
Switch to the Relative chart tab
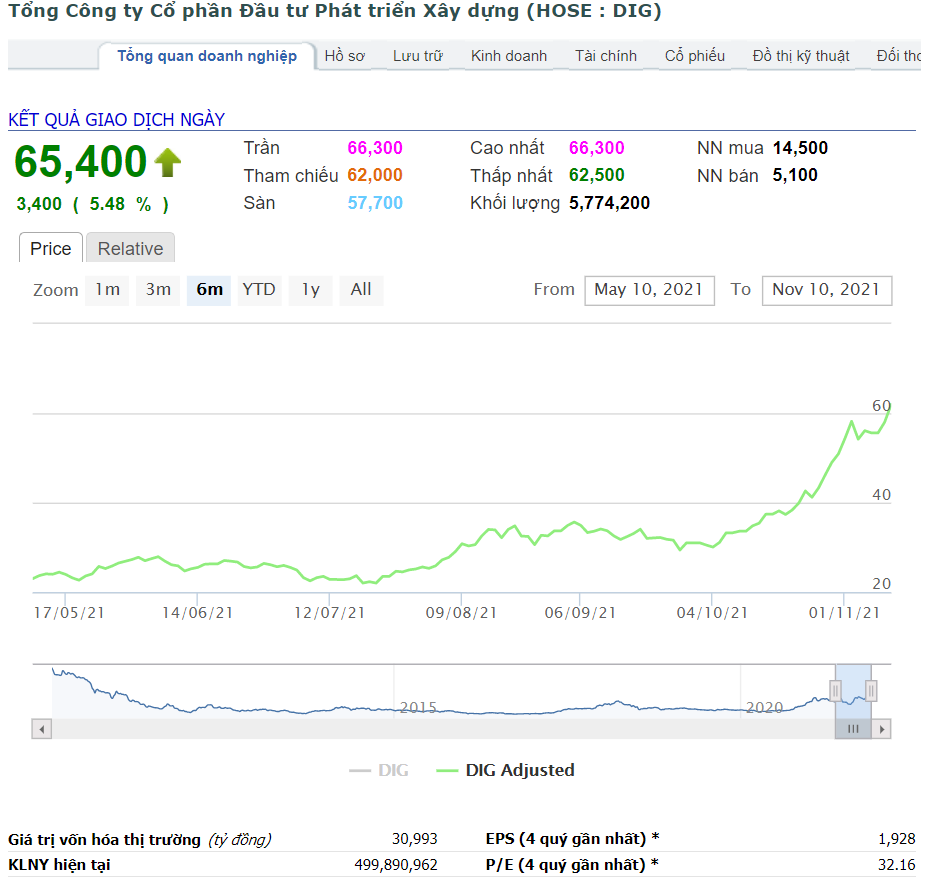click(130, 249)
